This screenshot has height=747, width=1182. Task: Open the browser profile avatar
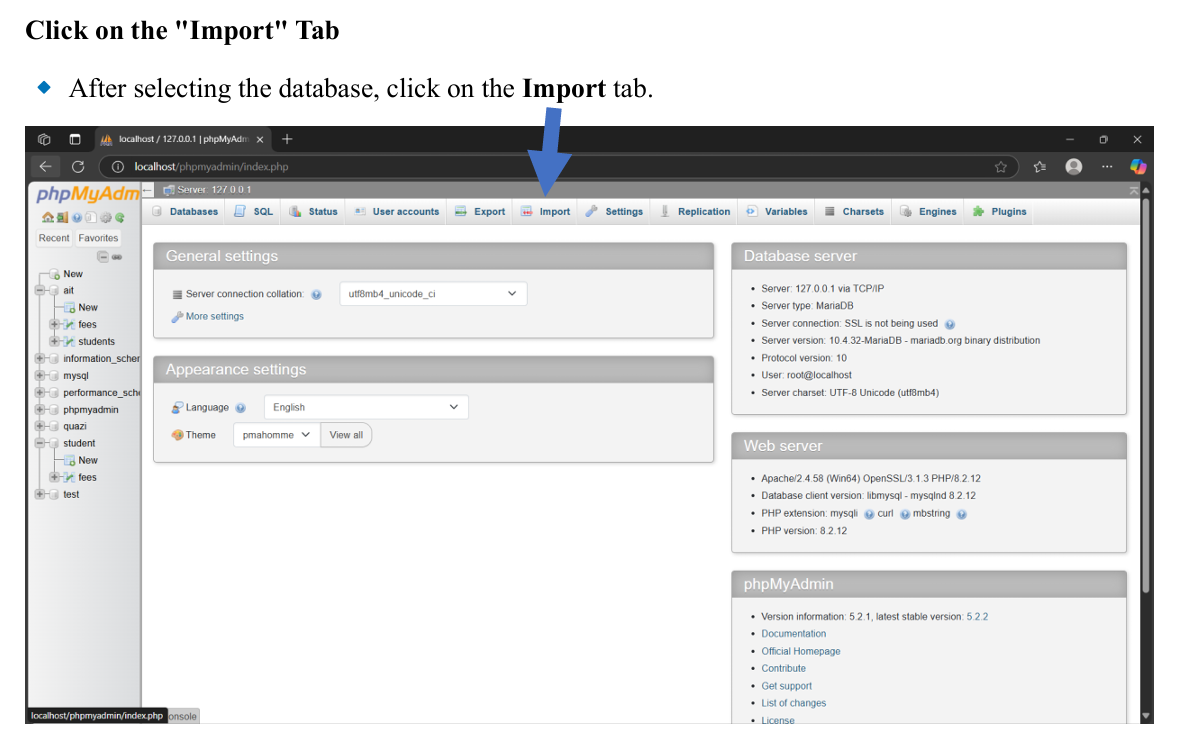click(1073, 167)
